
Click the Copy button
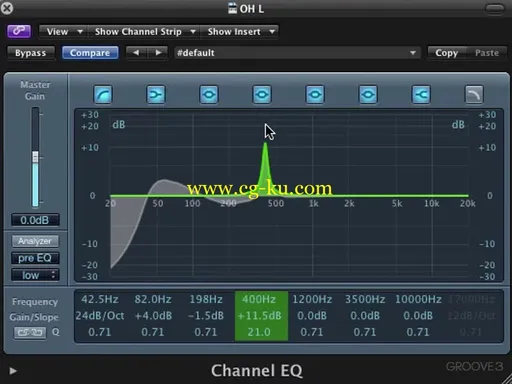[x=447, y=53]
